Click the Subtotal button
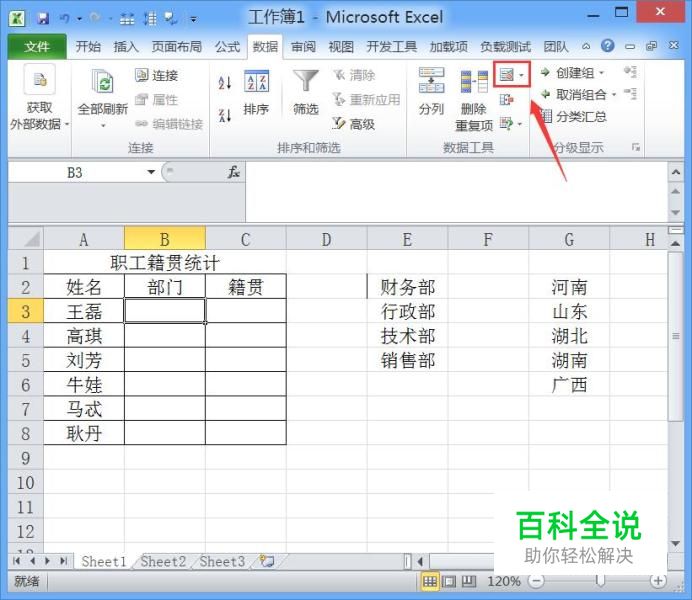Screen dimensions: 692x600 [x=575, y=117]
